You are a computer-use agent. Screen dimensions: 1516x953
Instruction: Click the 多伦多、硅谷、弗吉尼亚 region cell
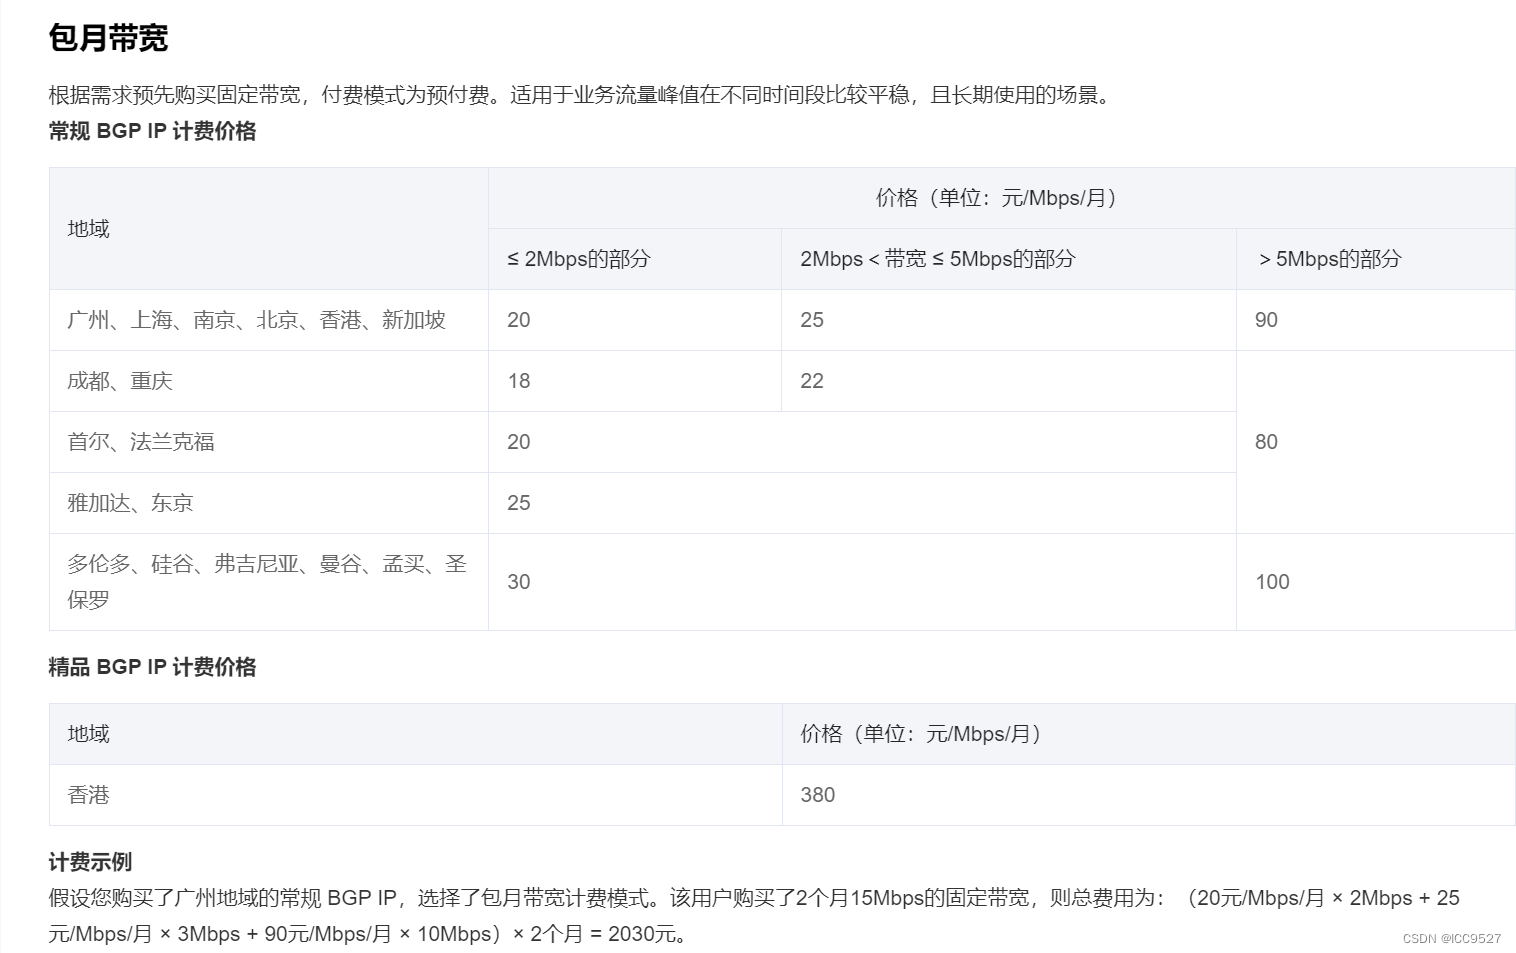pos(269,582)
